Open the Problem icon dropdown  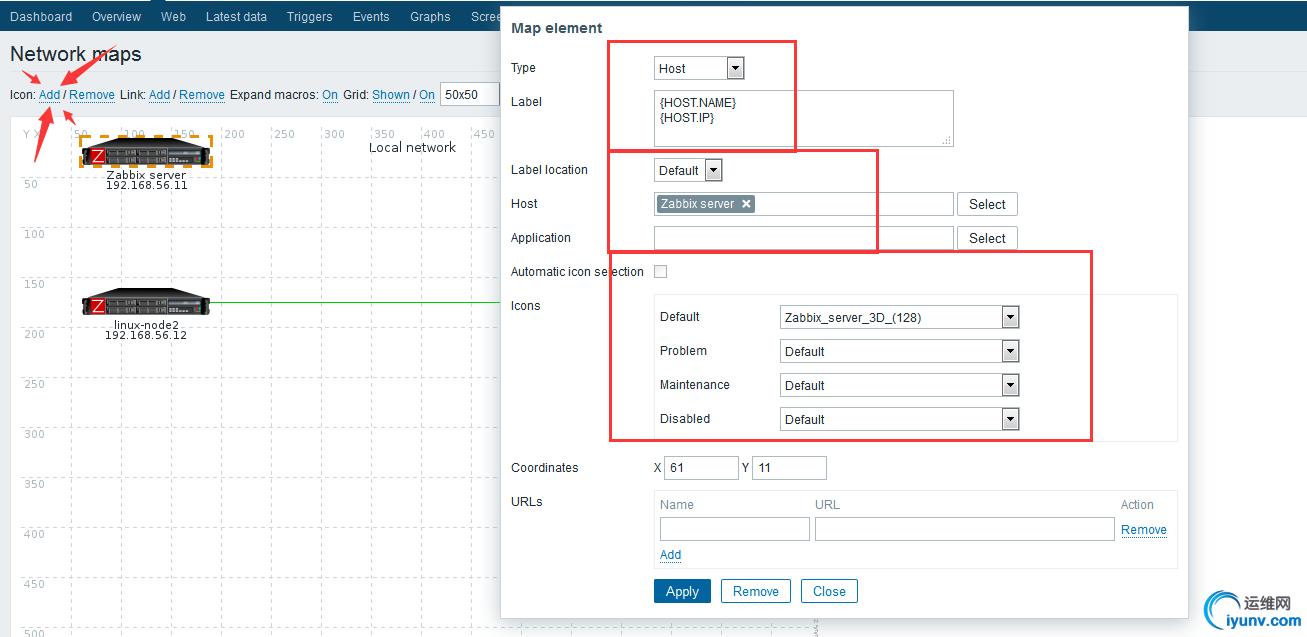899,352
